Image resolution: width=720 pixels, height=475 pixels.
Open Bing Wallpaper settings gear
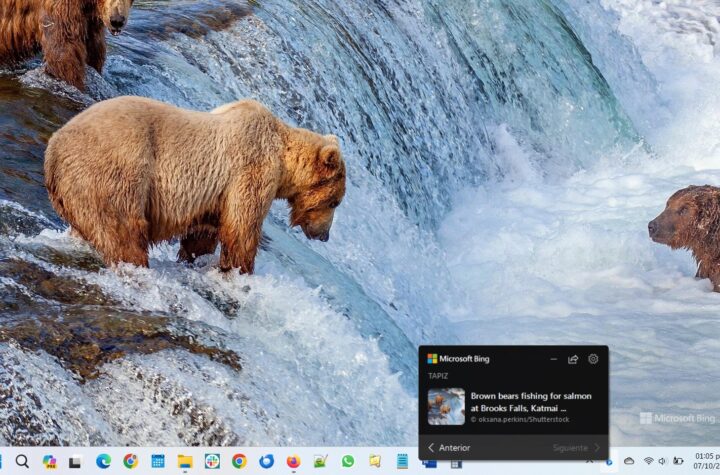pos(593,359)
